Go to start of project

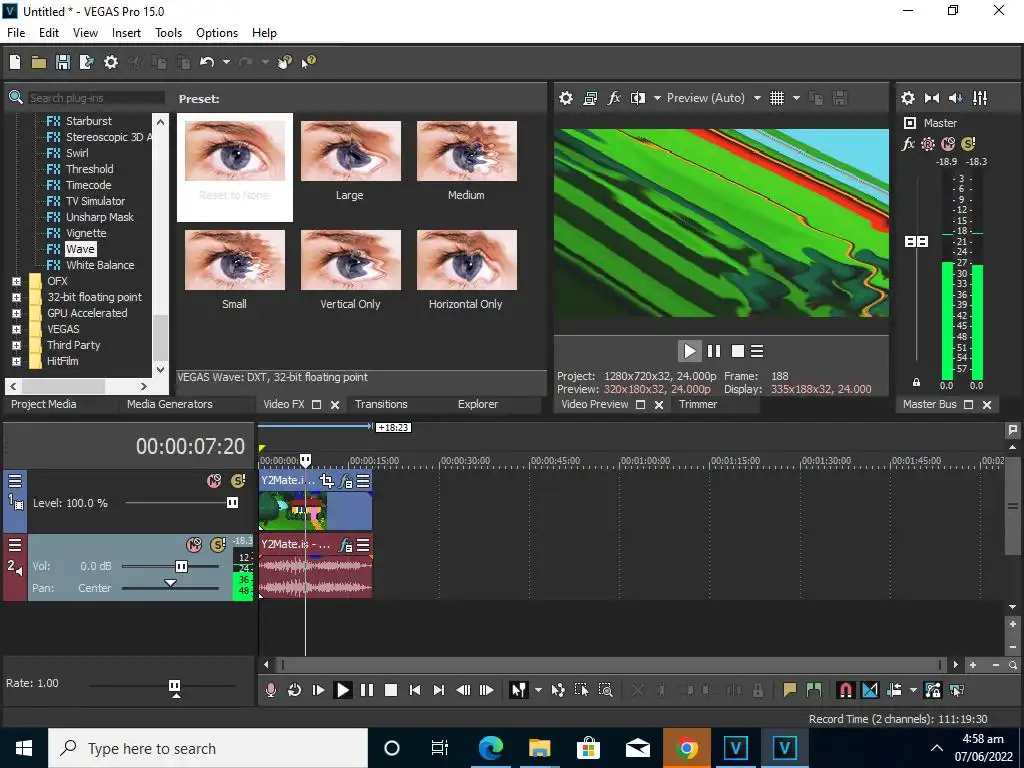point(414,690)
